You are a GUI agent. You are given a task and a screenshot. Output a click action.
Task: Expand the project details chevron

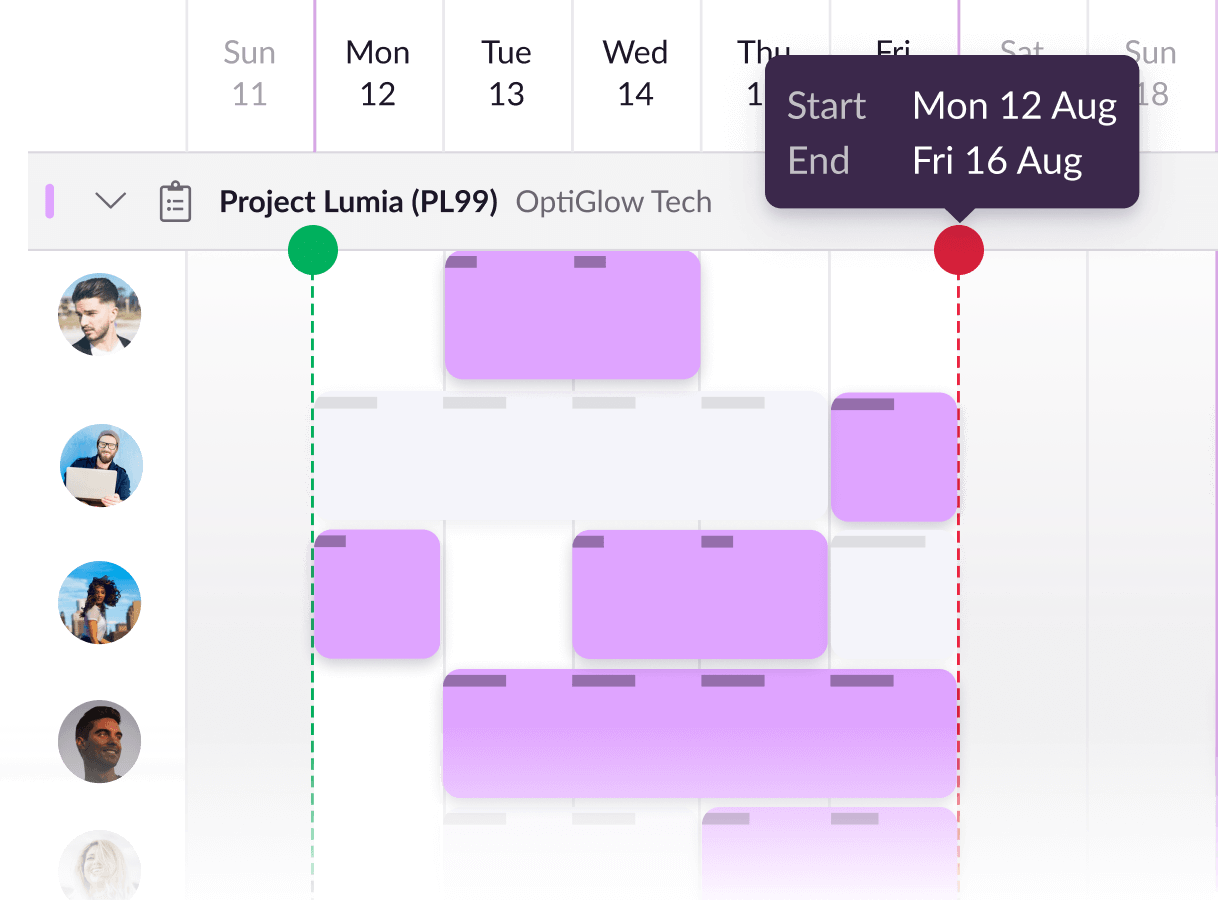110,200
